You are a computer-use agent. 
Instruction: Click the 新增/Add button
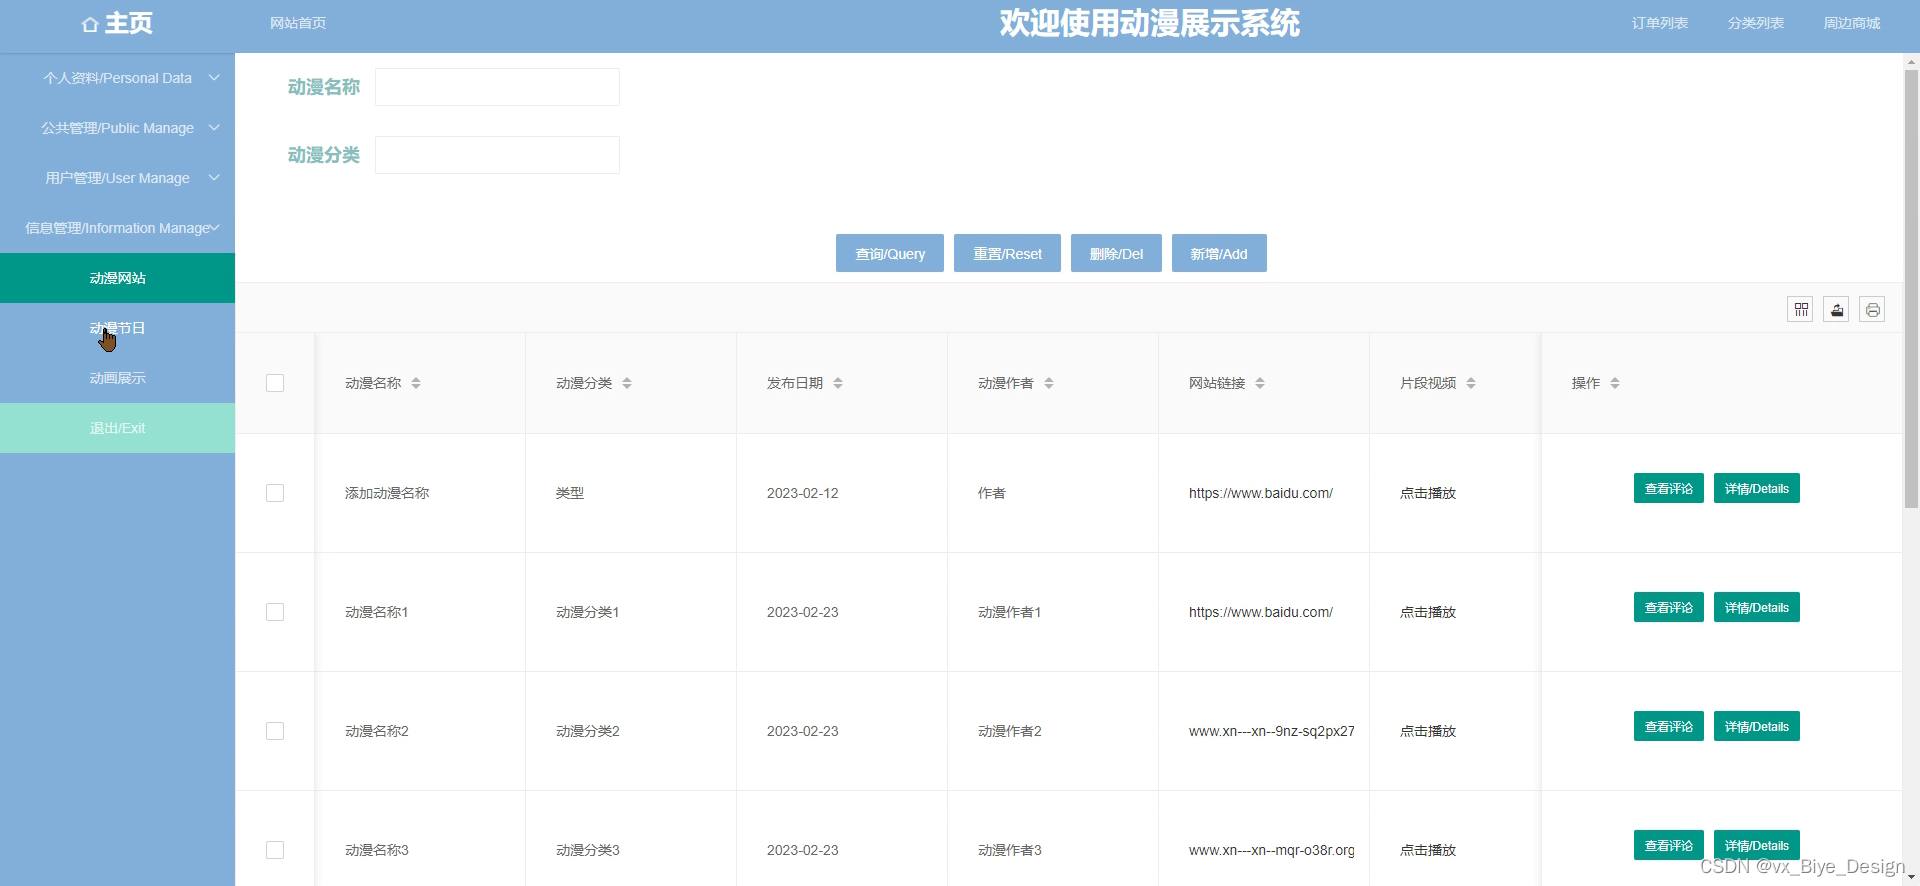click(x=1219, y=253)
